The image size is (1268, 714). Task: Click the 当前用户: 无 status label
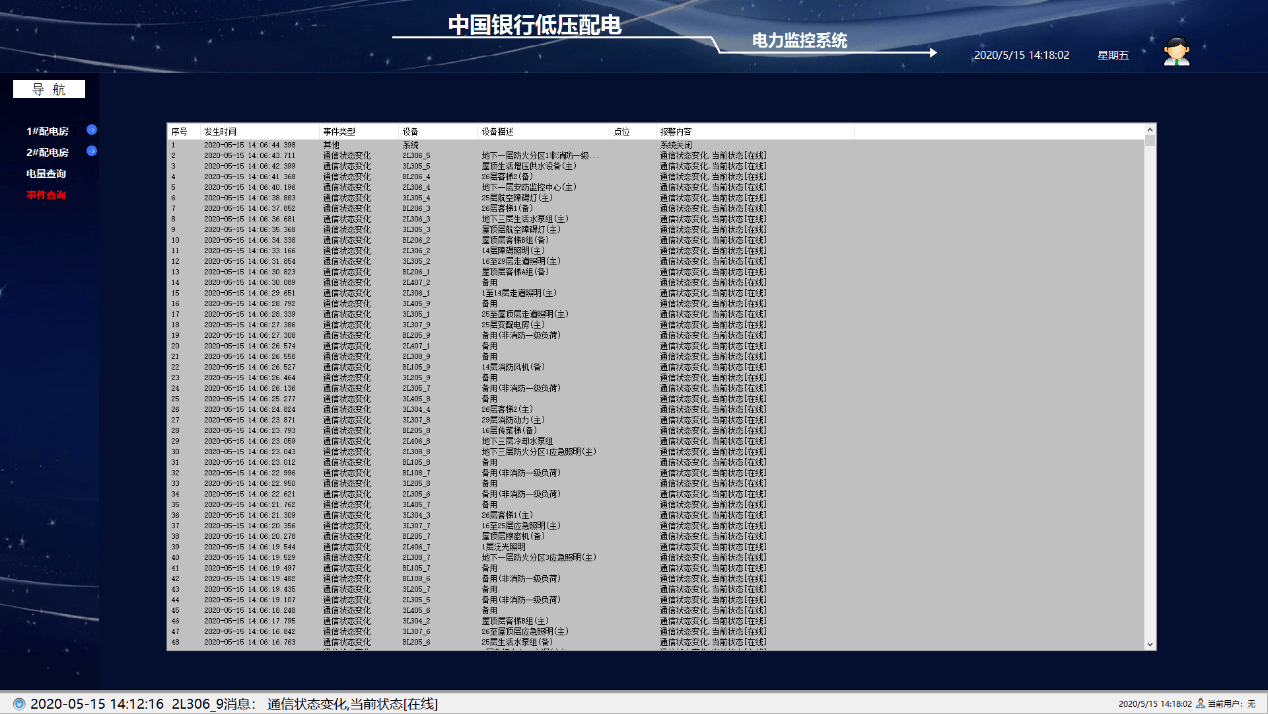(1231, 704)
